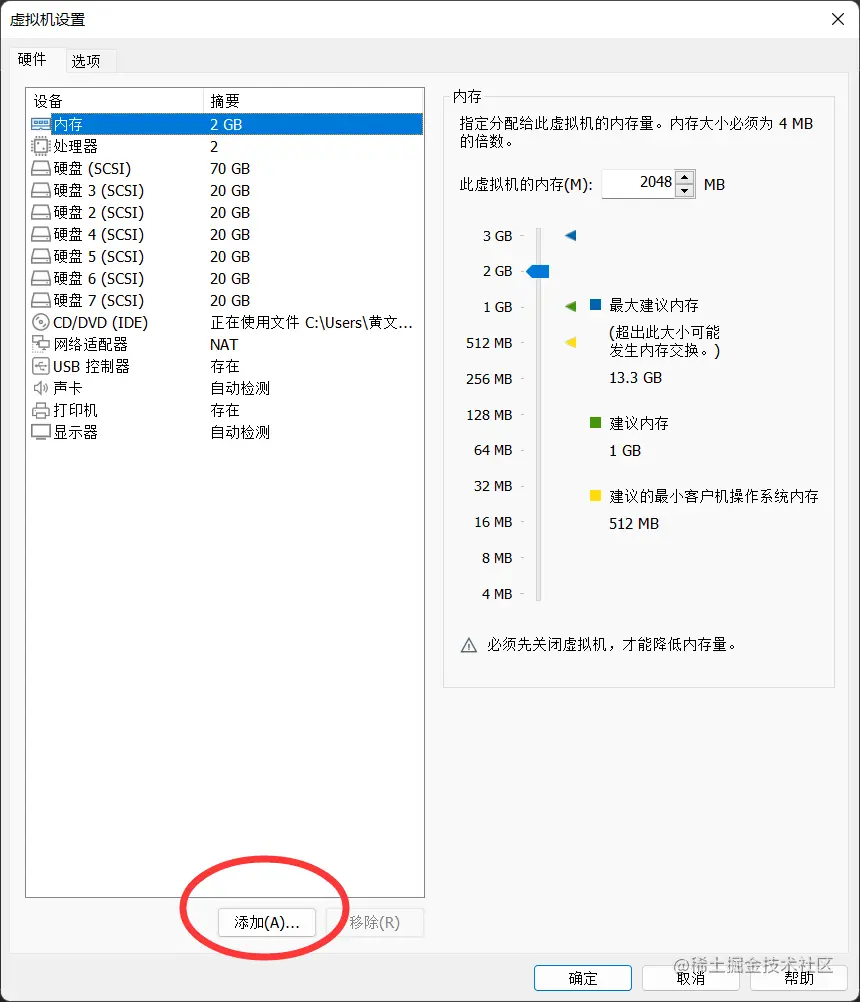The width and height of the screenshot is (860, 1002).
Task: Click the 硬盘 (SCSI) 70 GB disk icon
Action: coord(41,169)
